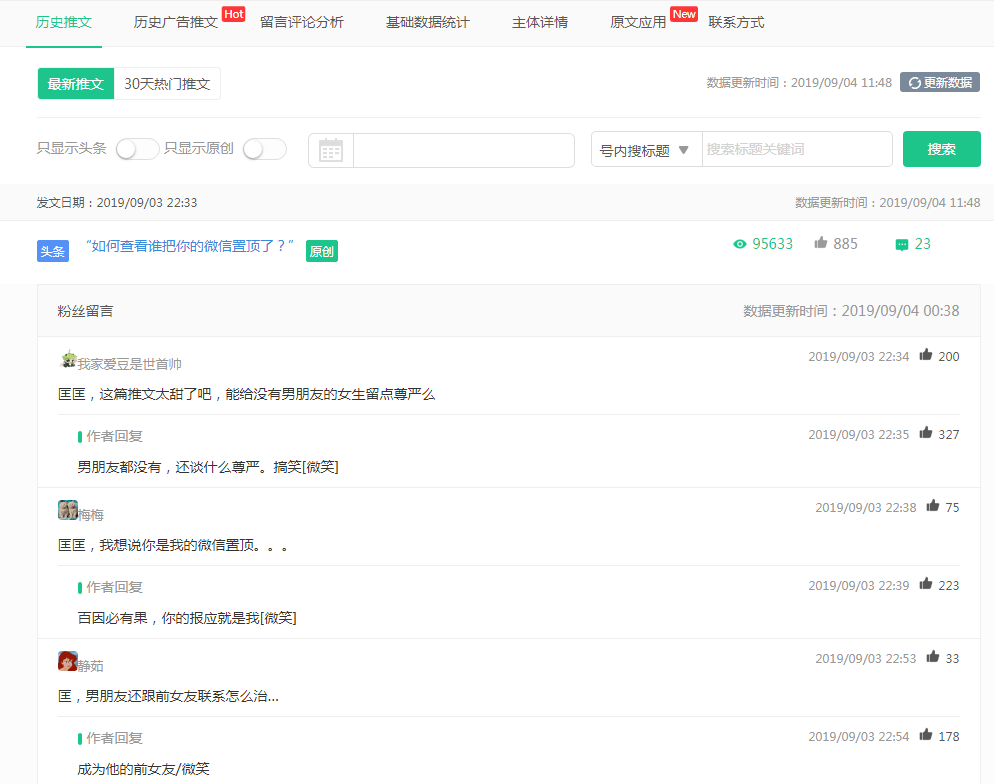Click thumbs-up icon on reply with 223 likes
Screen dimensions: 994x784
tap(926, 584)
